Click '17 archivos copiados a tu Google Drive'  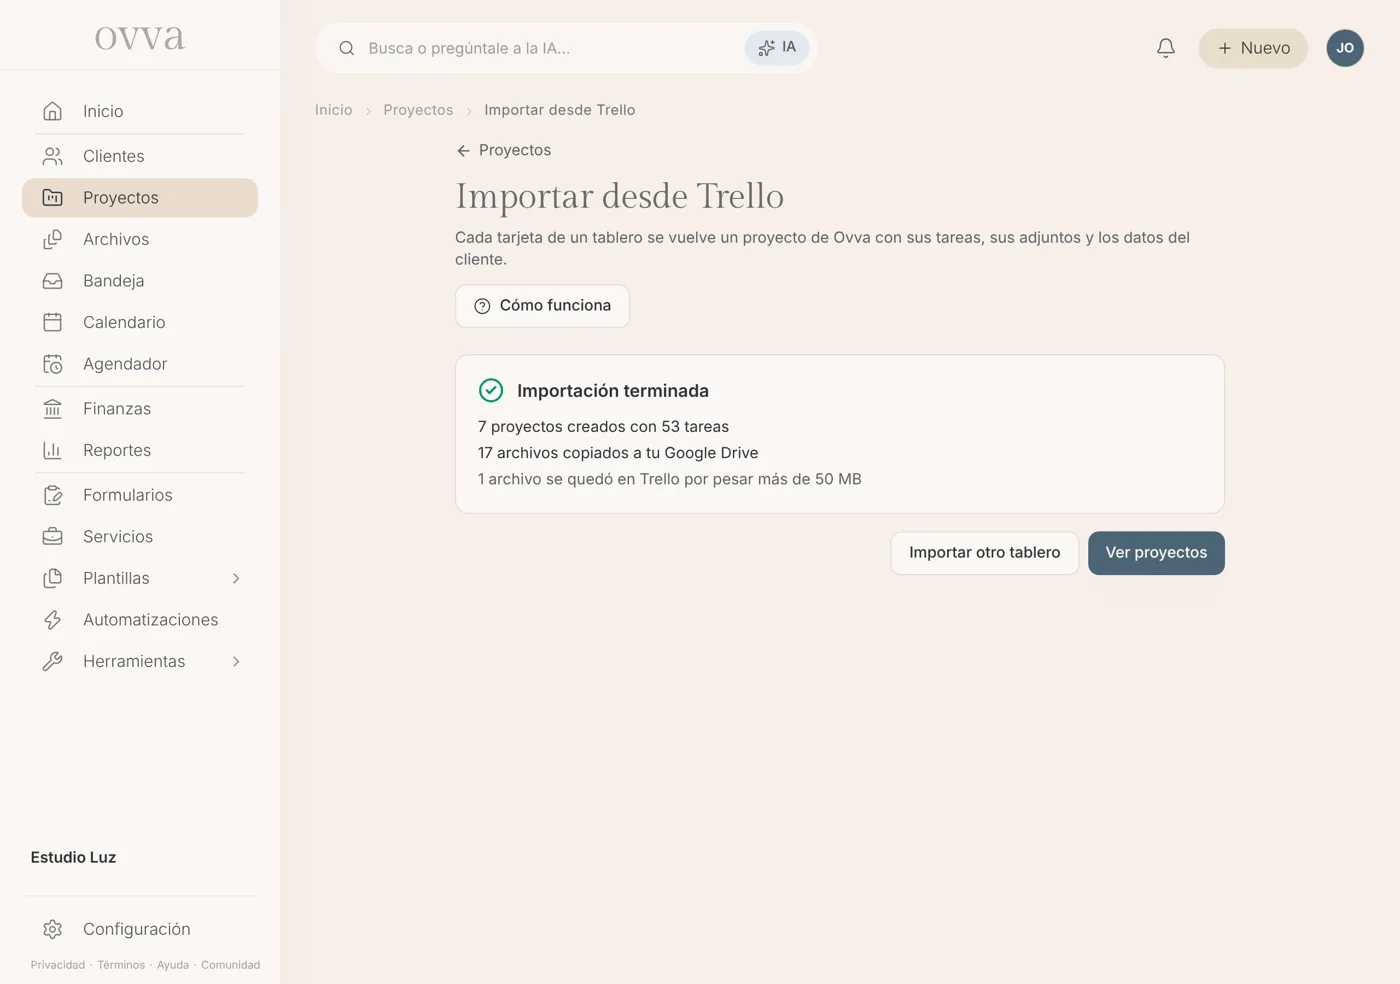click(x=618, y=453)
